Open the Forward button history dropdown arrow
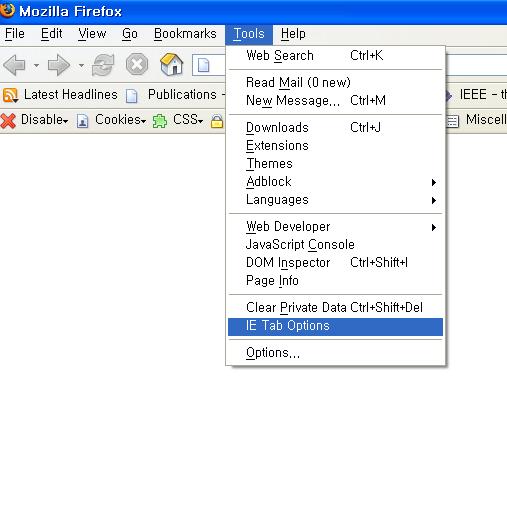Viewport: 507px width, 528px height. [x=81, y=65]
